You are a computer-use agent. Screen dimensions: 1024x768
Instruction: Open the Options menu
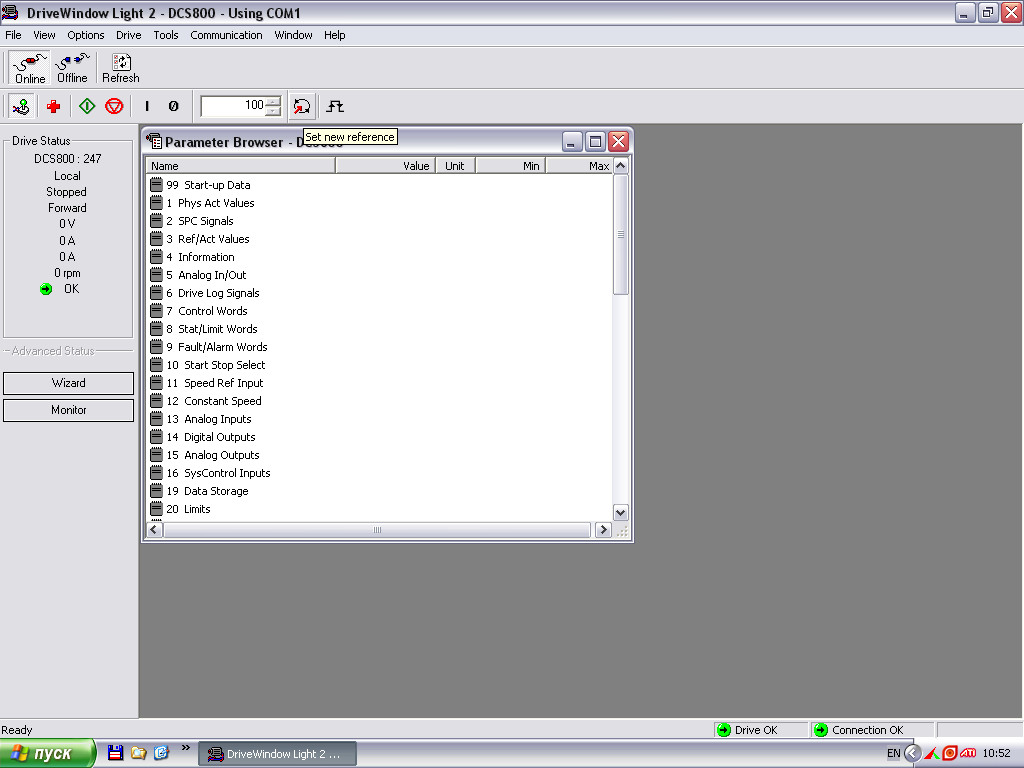pos(86,35)
